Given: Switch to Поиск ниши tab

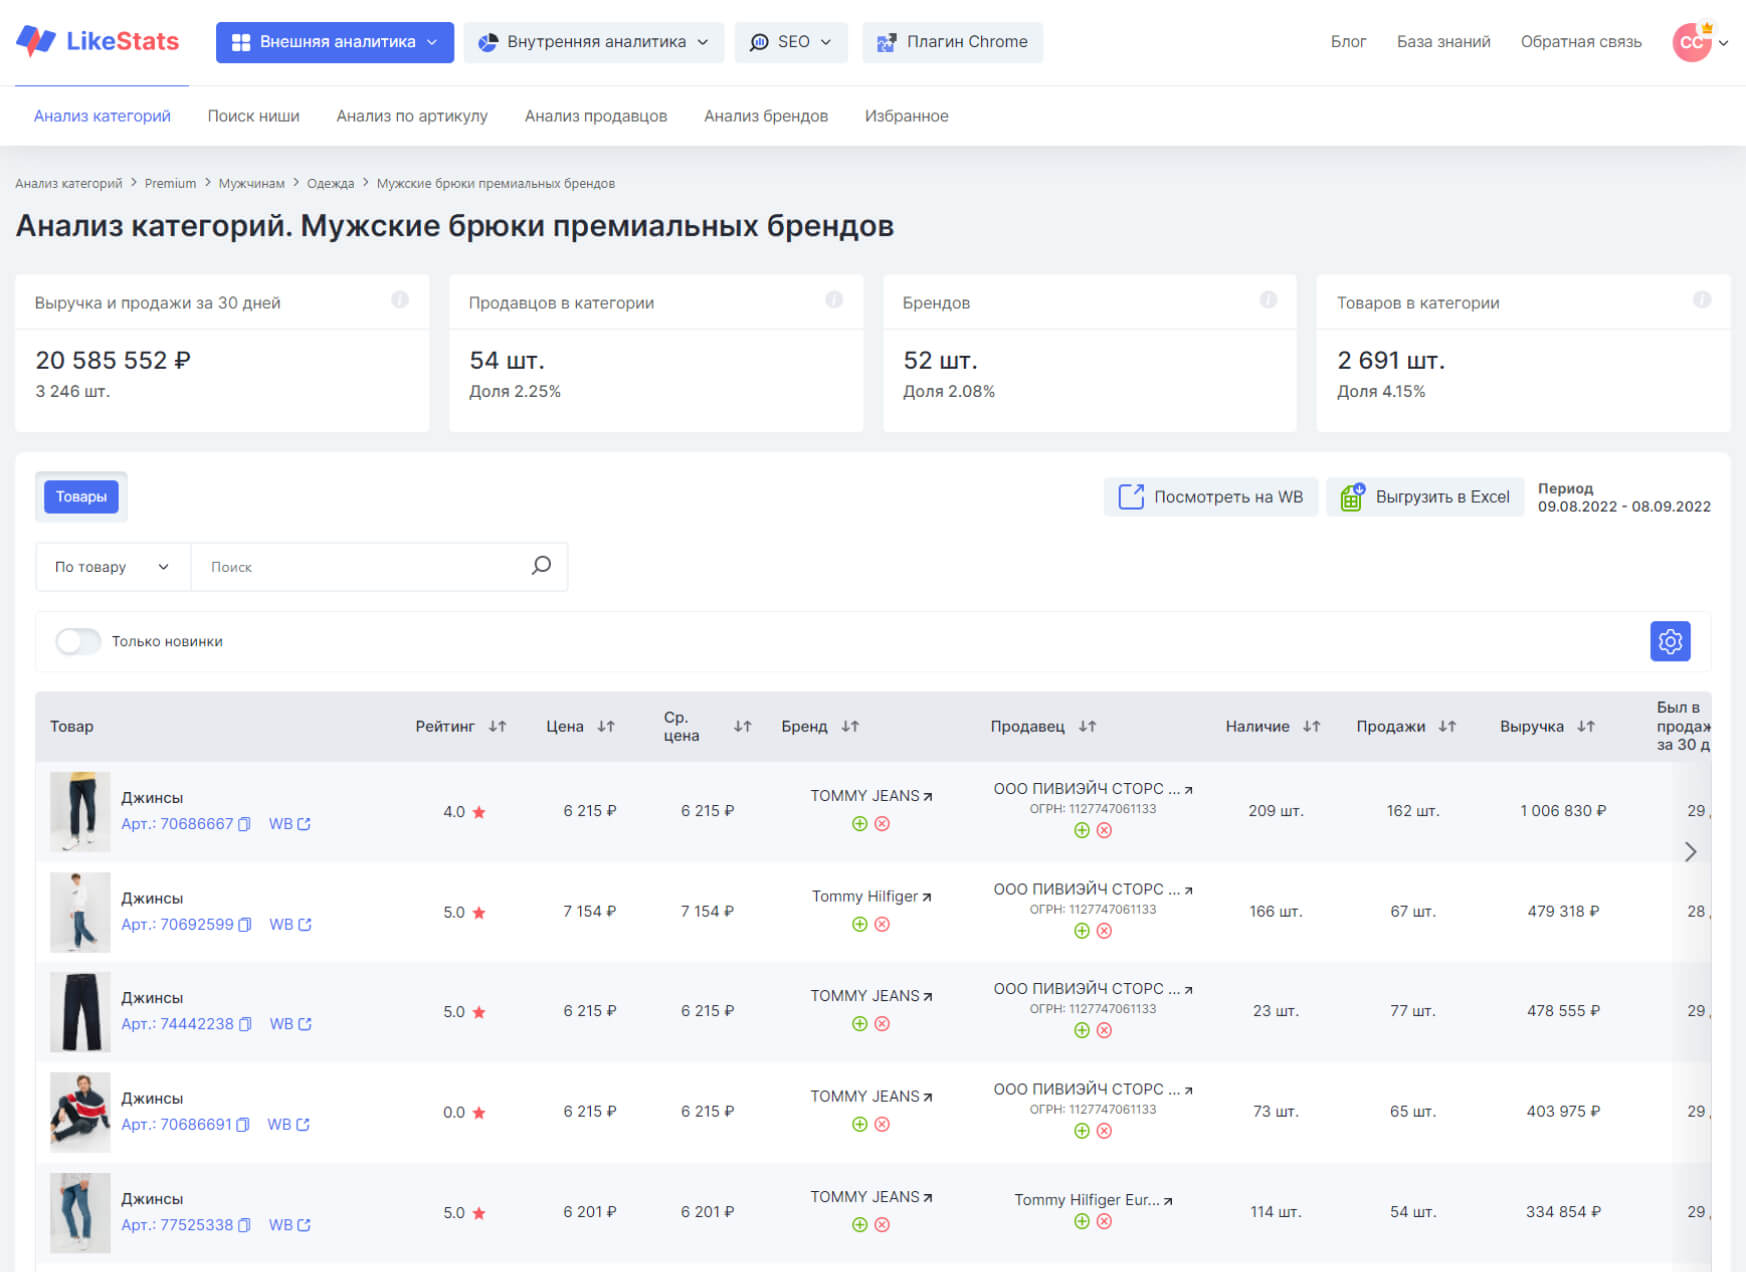Looking at the screenshot, I should [x=253, y=116].
